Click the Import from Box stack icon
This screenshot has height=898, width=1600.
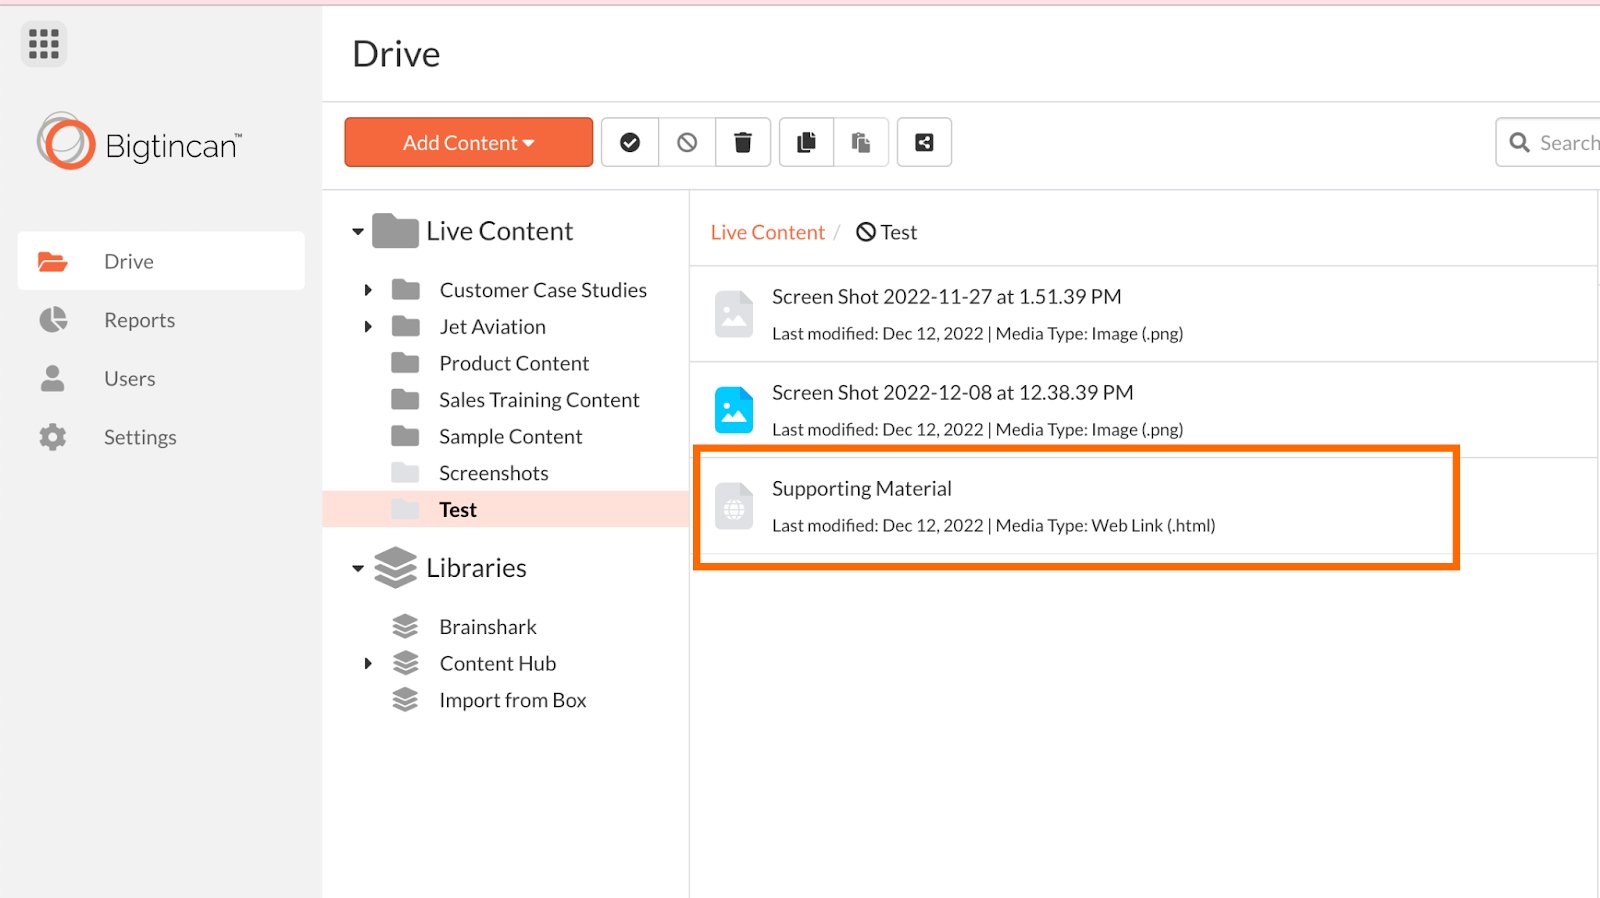[405, 700]
